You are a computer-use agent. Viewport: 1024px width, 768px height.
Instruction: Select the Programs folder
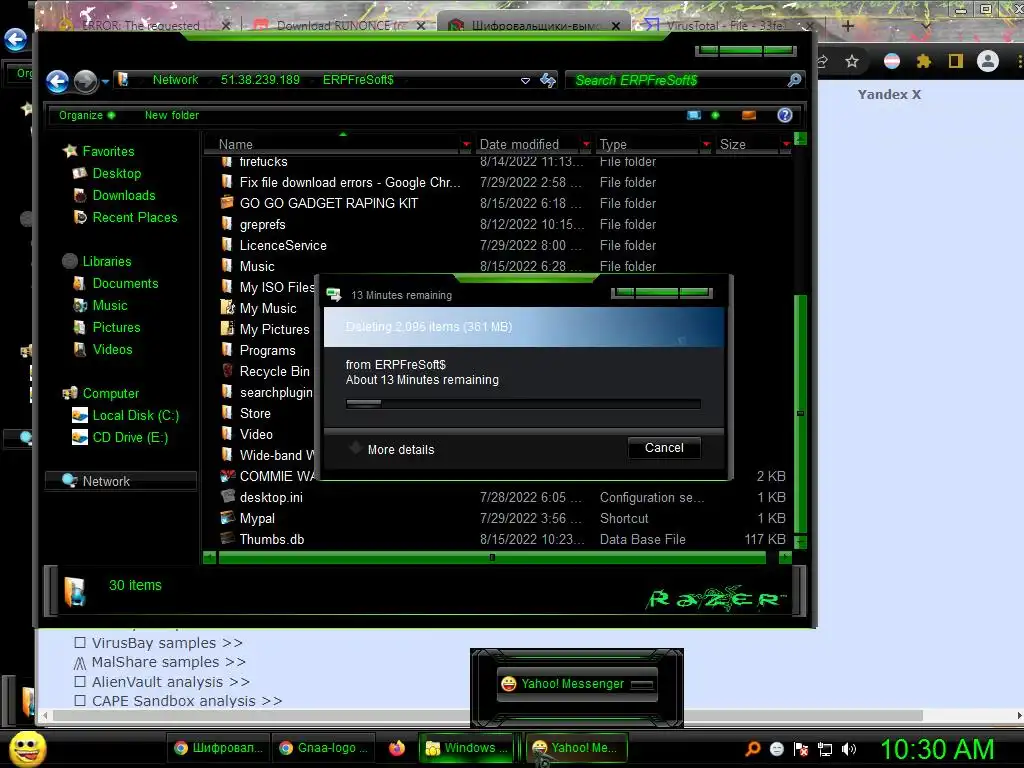pyautogui.click(x=267, y=351)
